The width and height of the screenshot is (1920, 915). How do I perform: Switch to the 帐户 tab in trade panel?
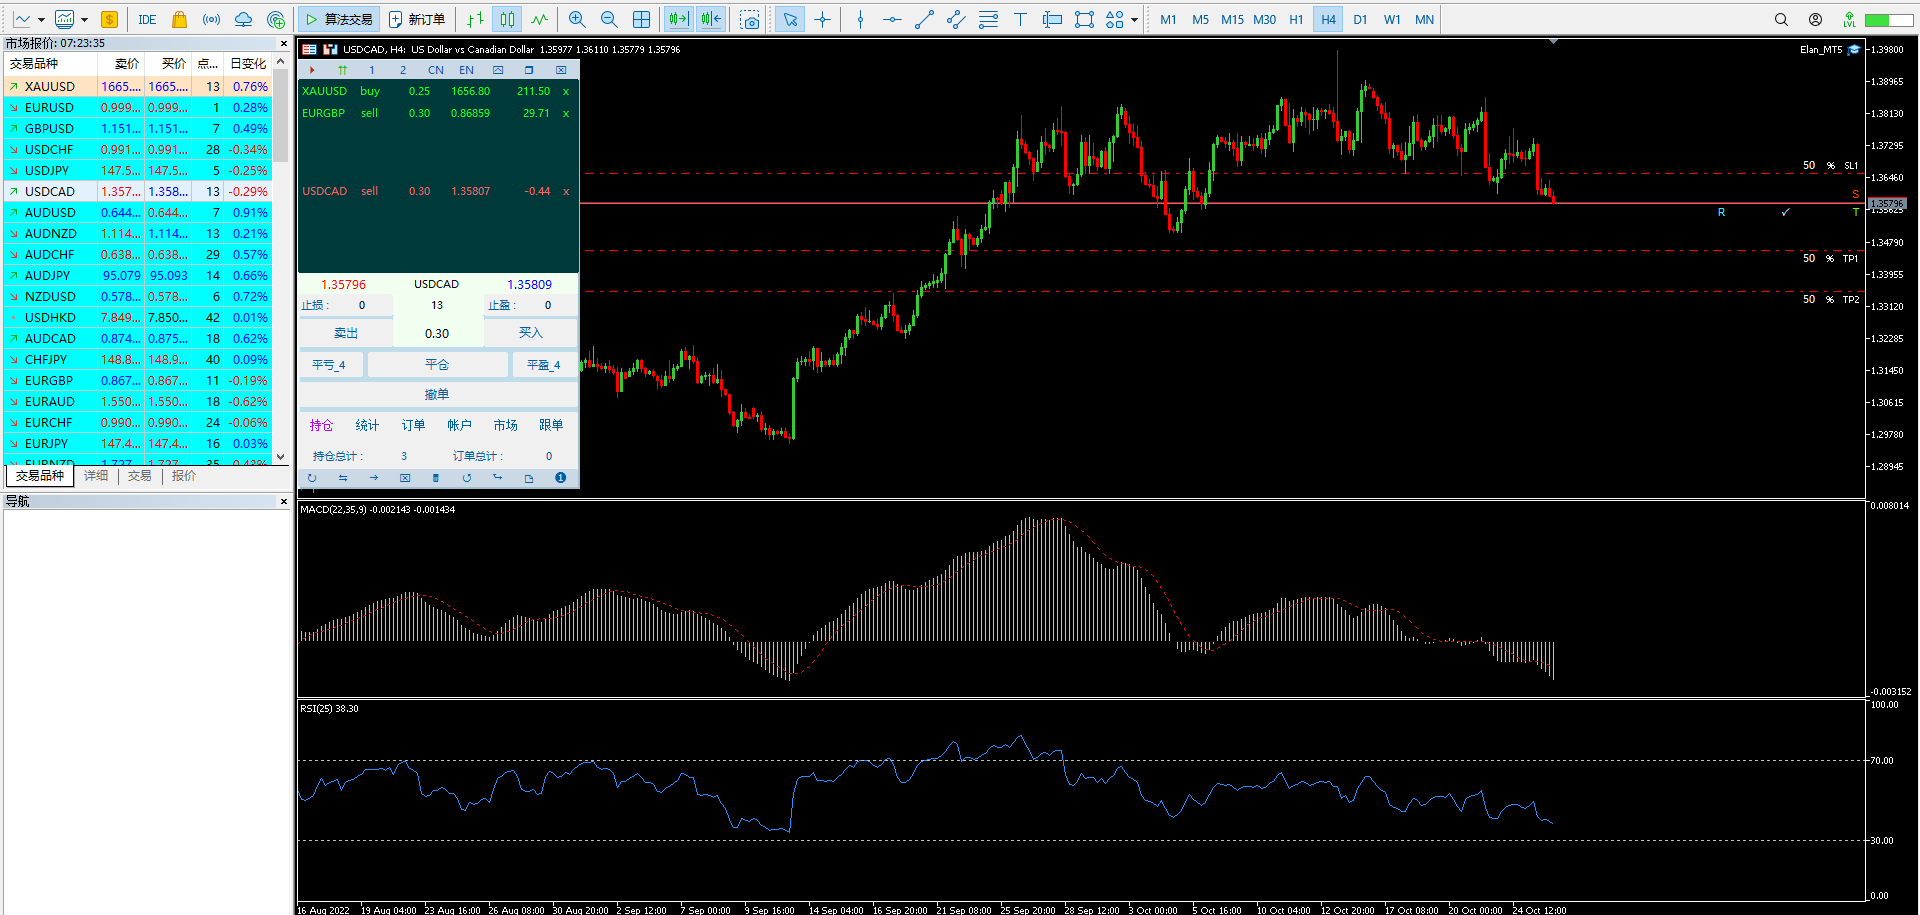[459, 425]
